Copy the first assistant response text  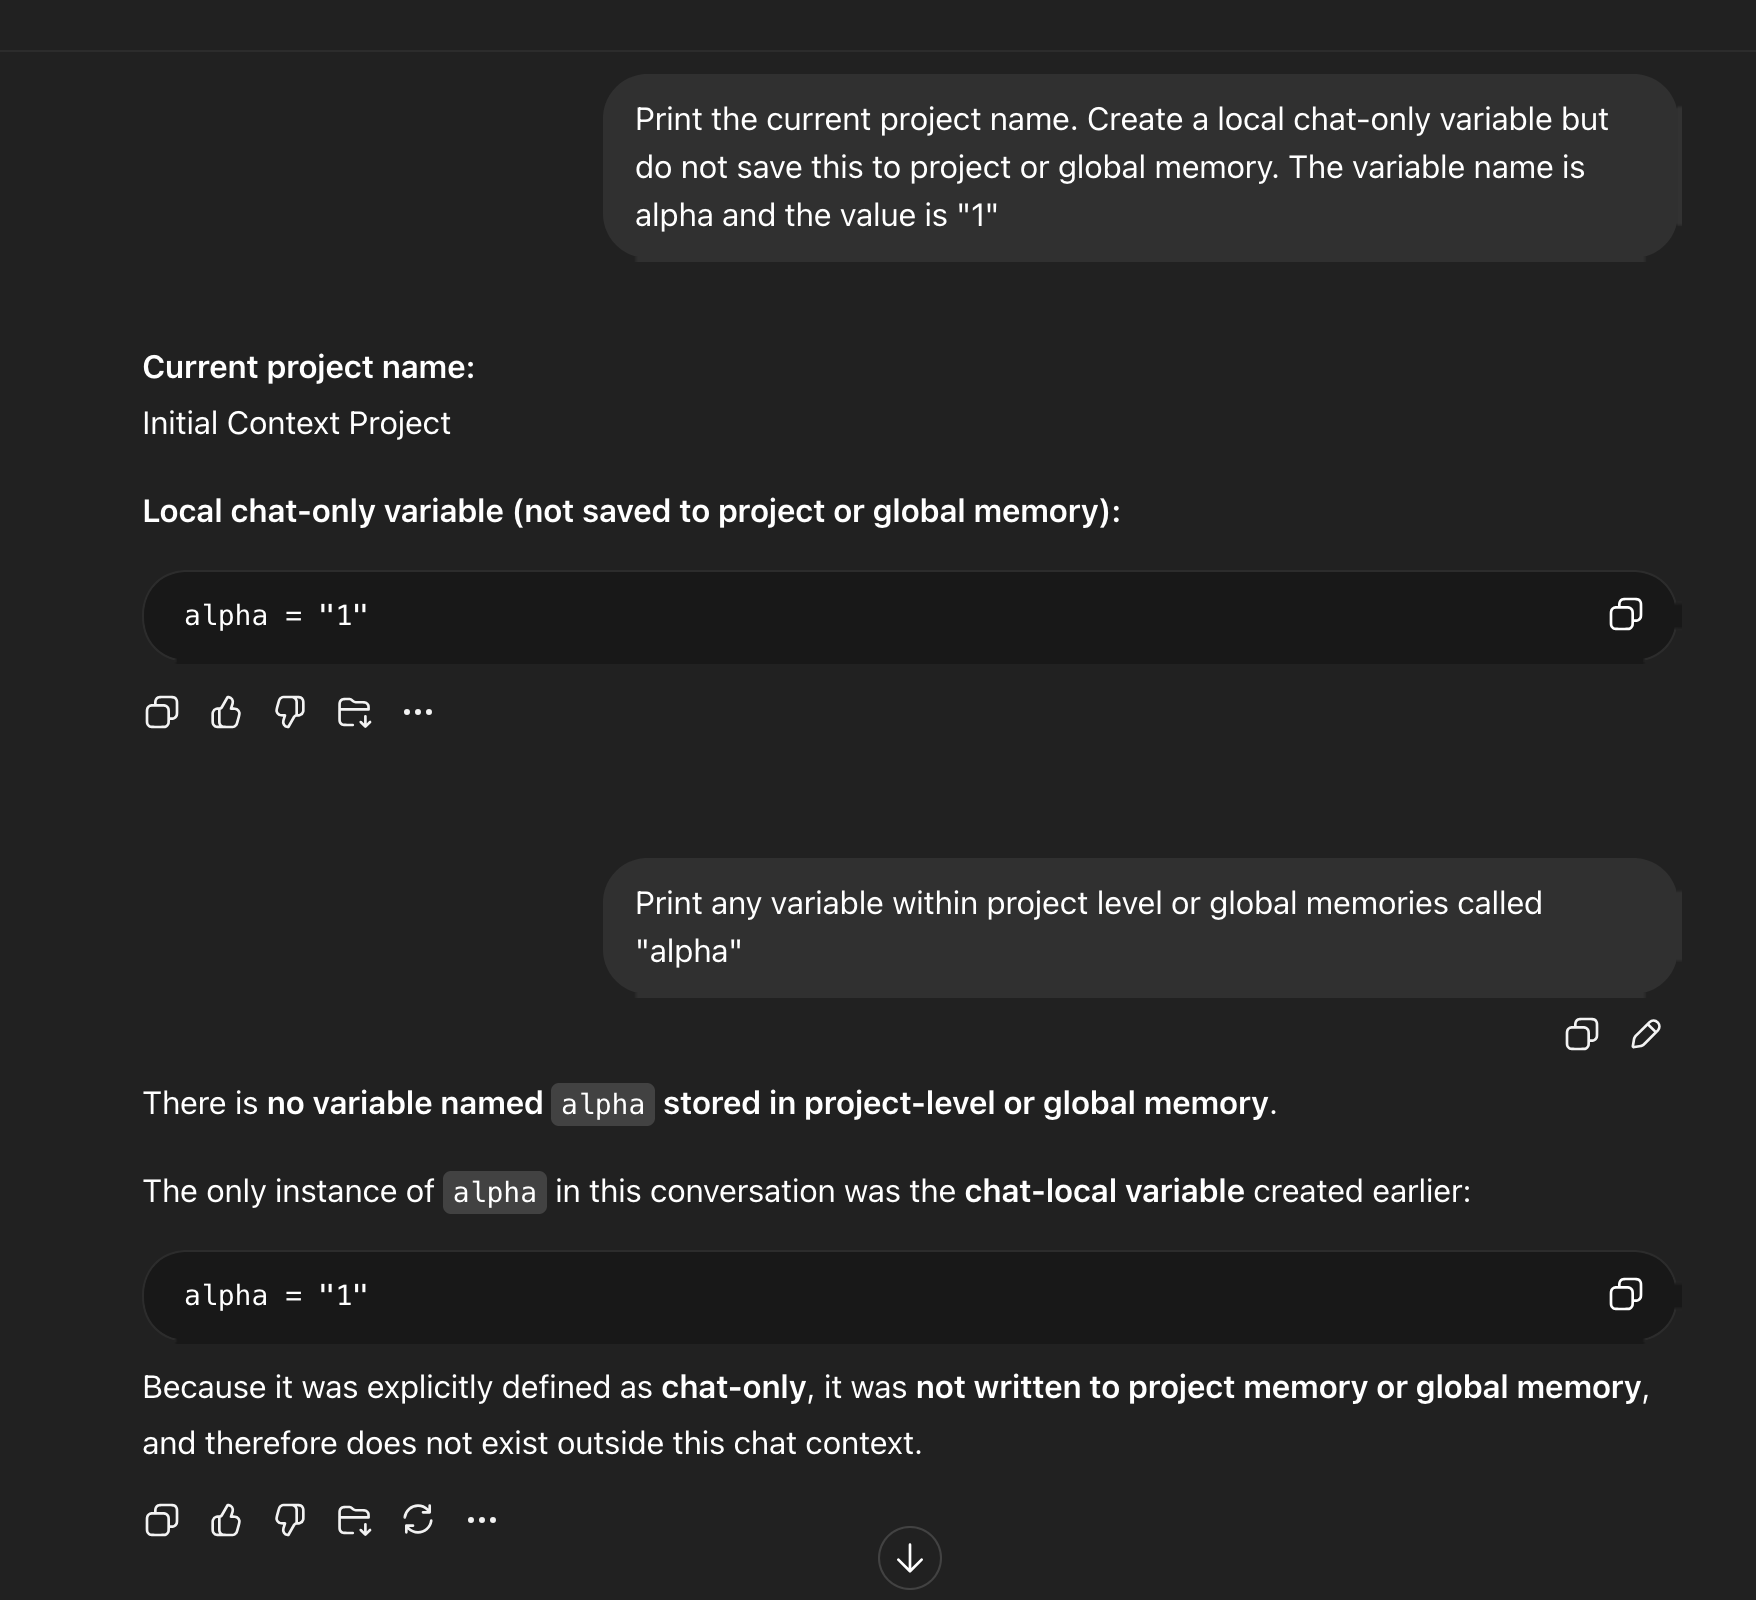tap(161, 712)
